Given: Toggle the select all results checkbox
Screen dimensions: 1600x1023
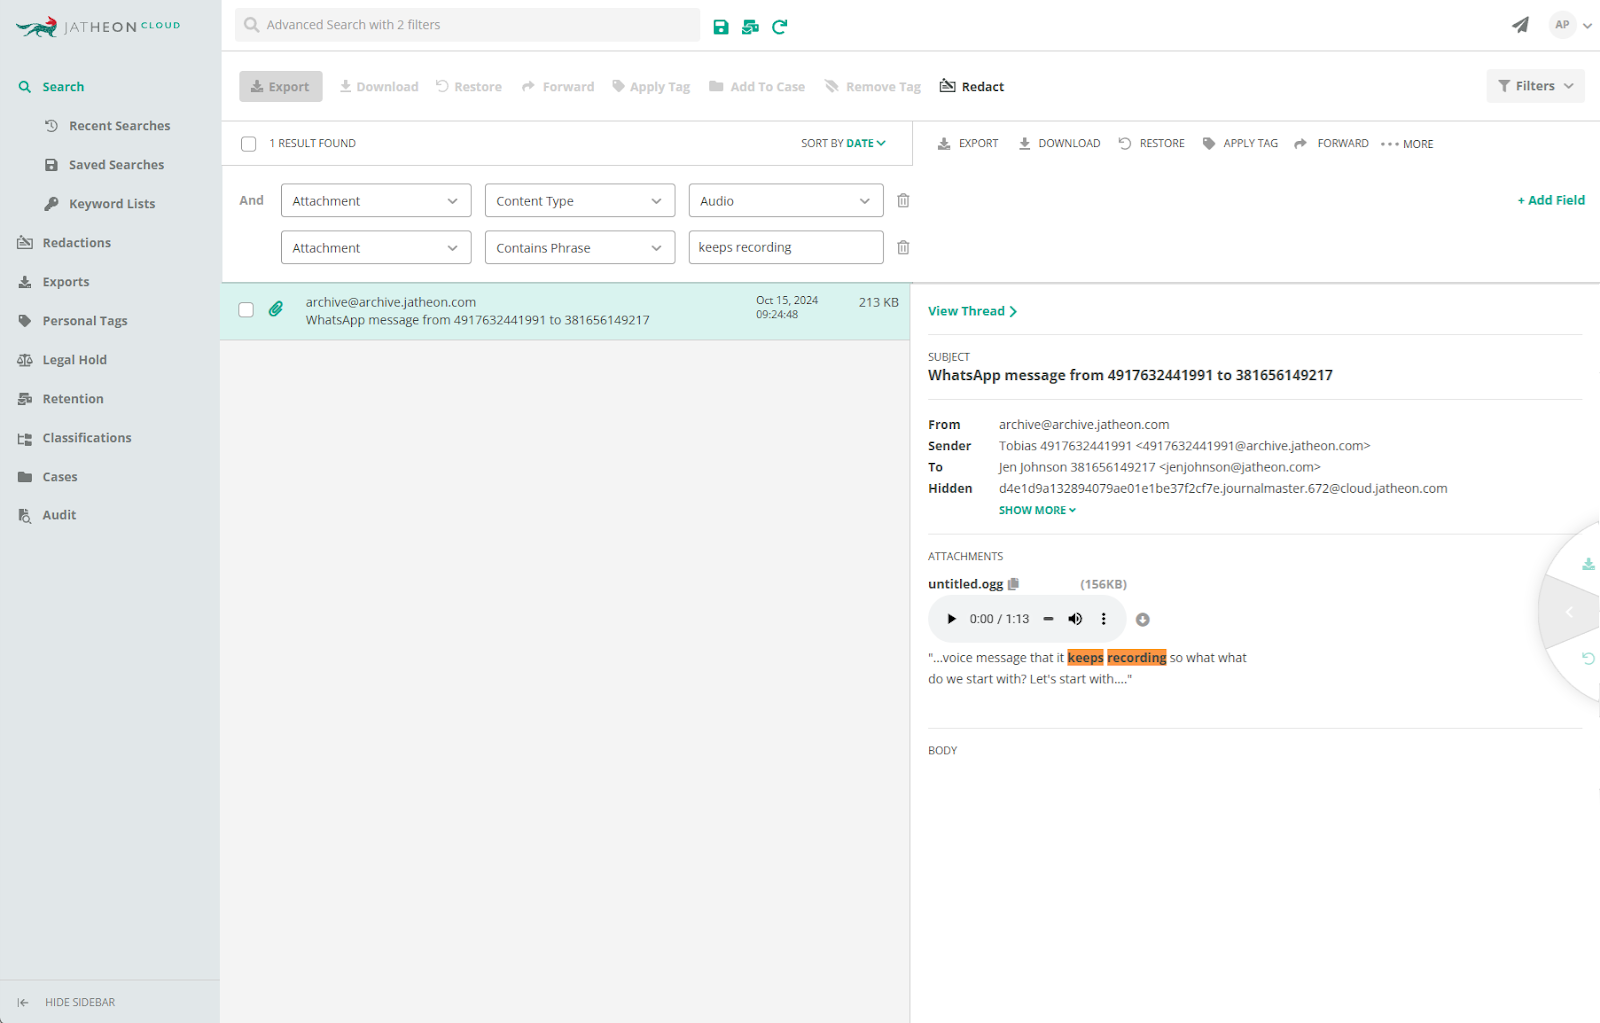Looking at the screenshot, I should pyautogui.click(x=249, y=144).
